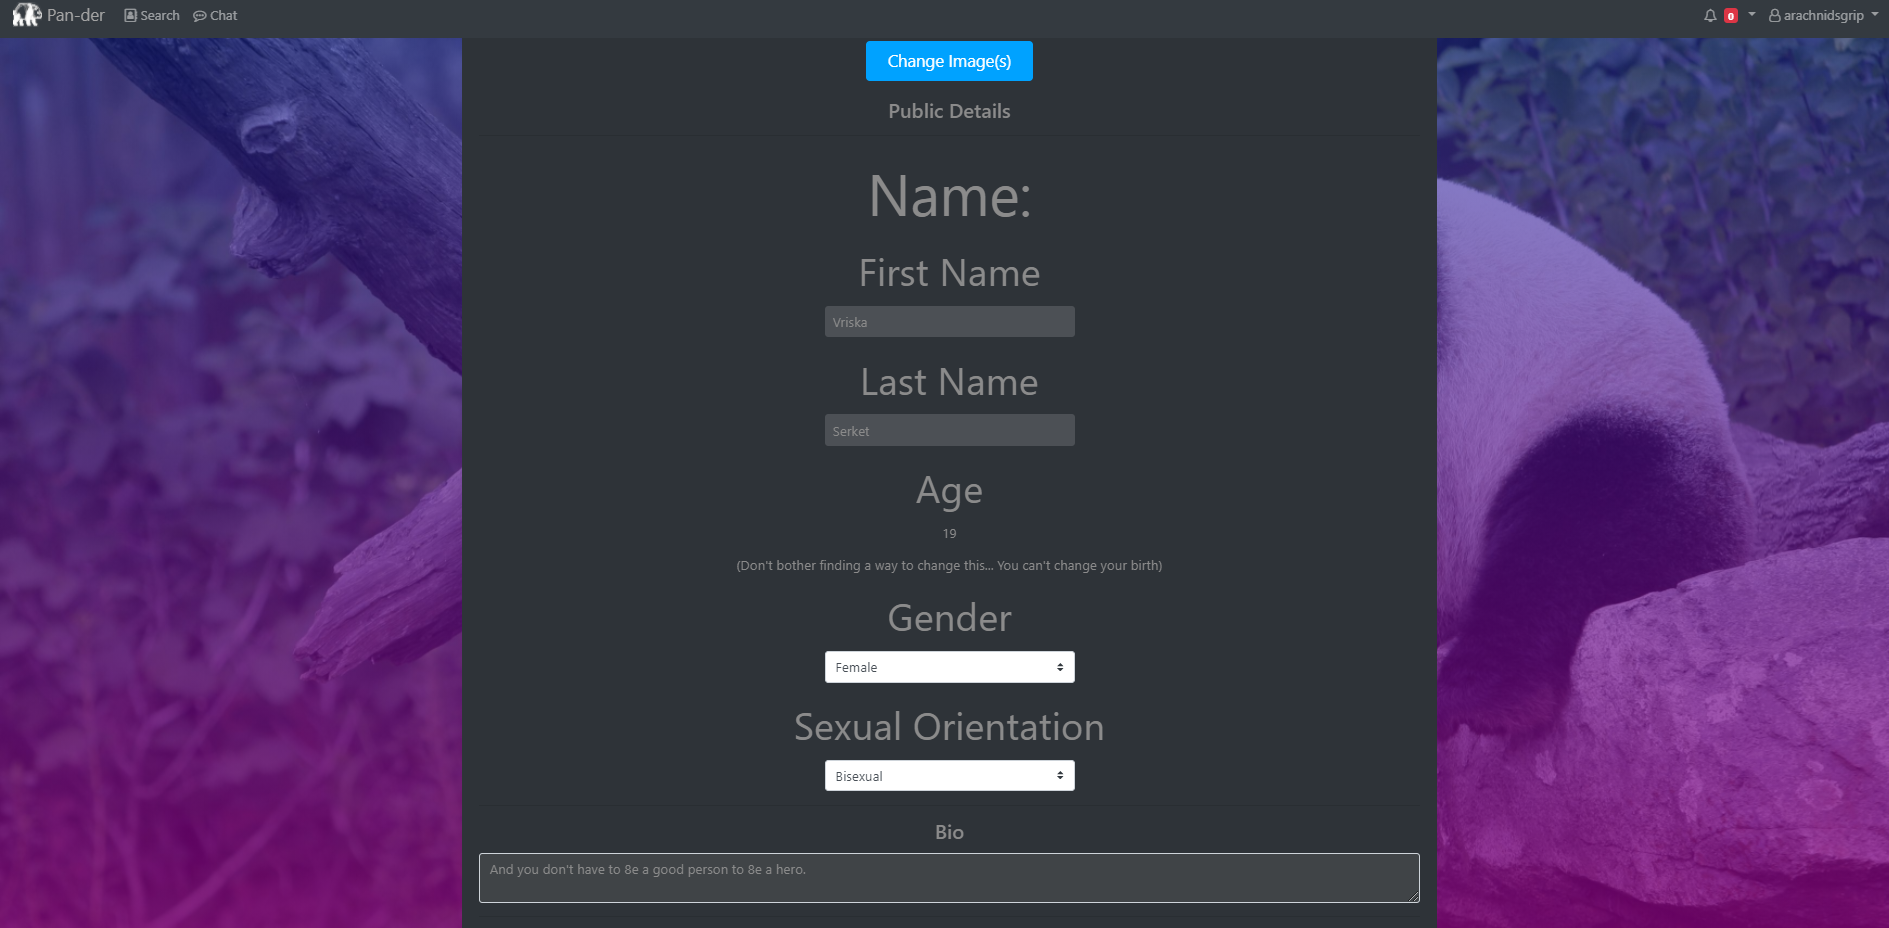This screenshot has height=928, width=1889.
Task: Open the Sexual Orientation dropdown showing Bisexual
Action: tap(949, 775)
